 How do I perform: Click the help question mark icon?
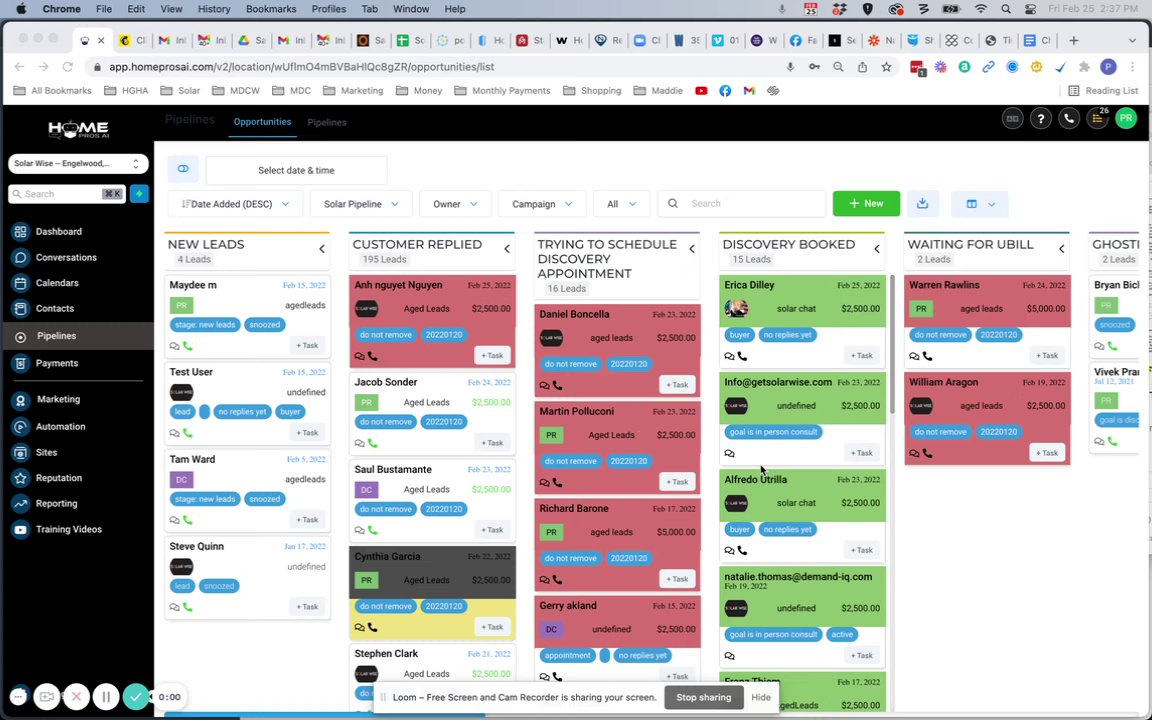click(1040, 118)
